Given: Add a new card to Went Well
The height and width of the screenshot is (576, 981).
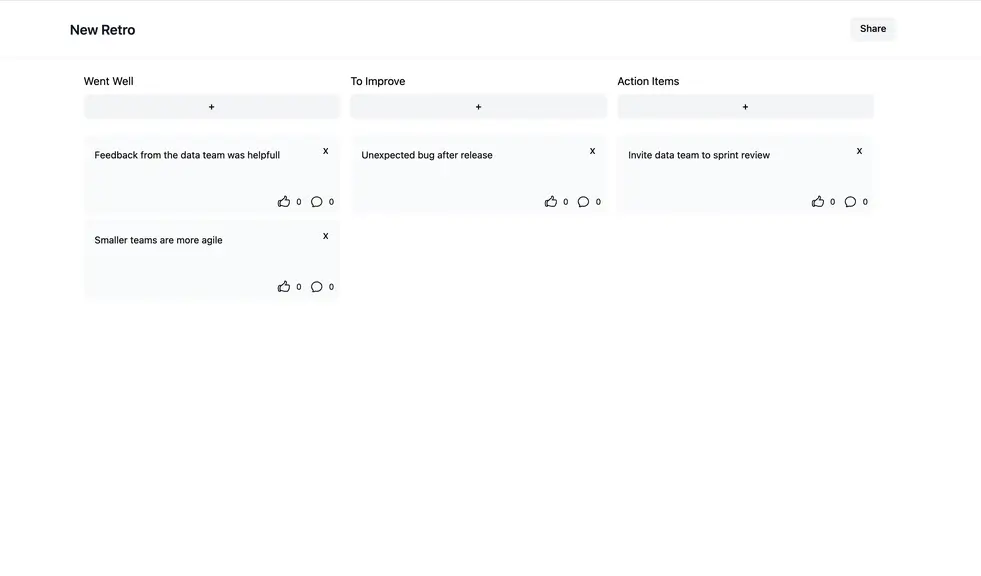Looking at the screenshot, I should point(211,107).
